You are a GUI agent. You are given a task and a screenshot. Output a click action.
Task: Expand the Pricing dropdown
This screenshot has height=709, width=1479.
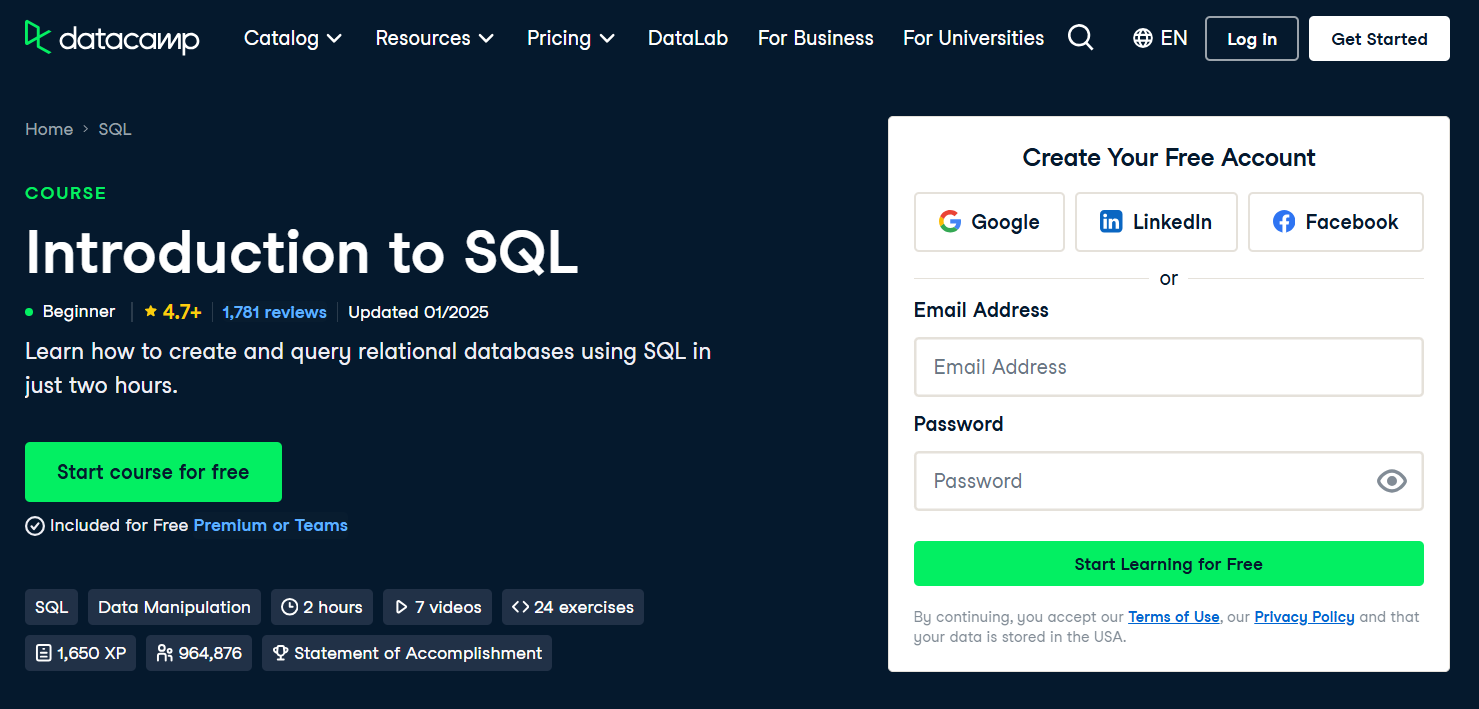(571, 38)
